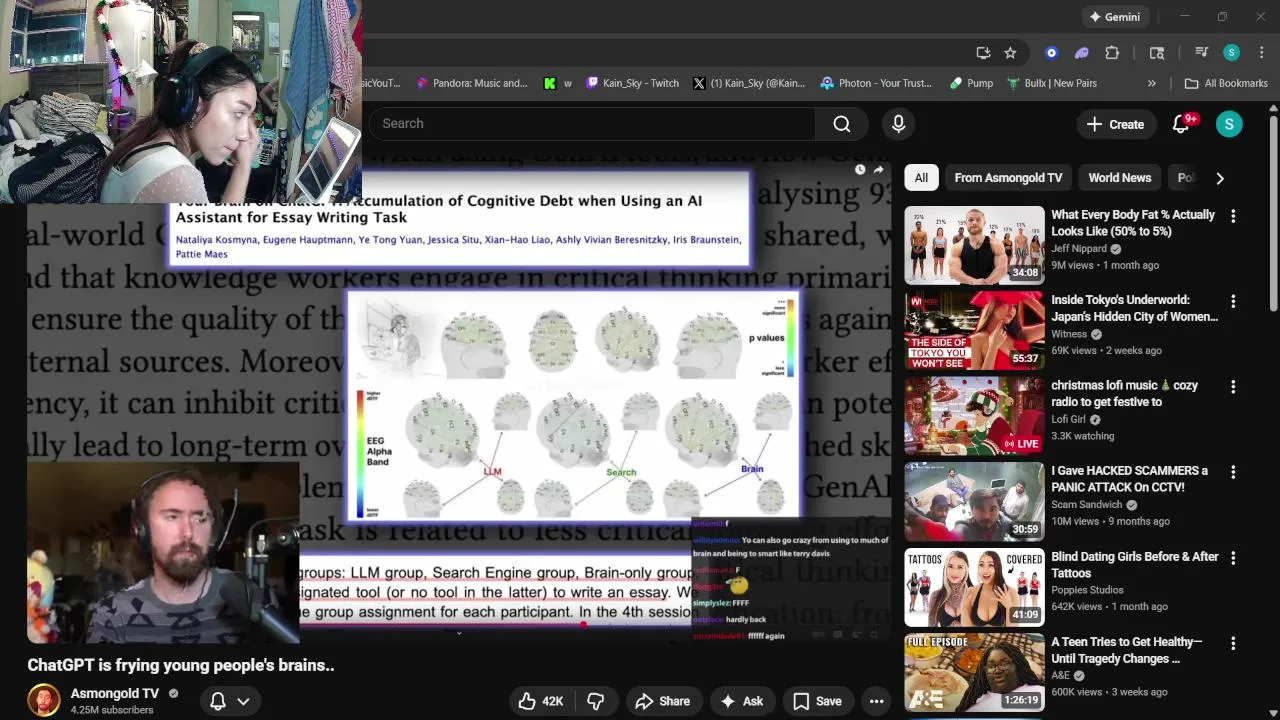Show more filter chips with right arrow

point(1220,178)
